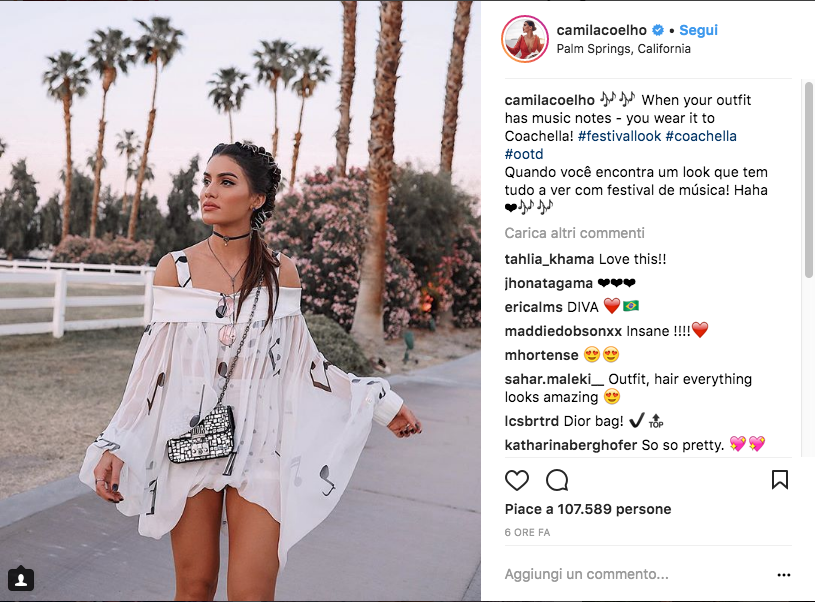This screenshot has height=602, width=815.
Task: Follow the account via Segui
Action: [698, 30]
